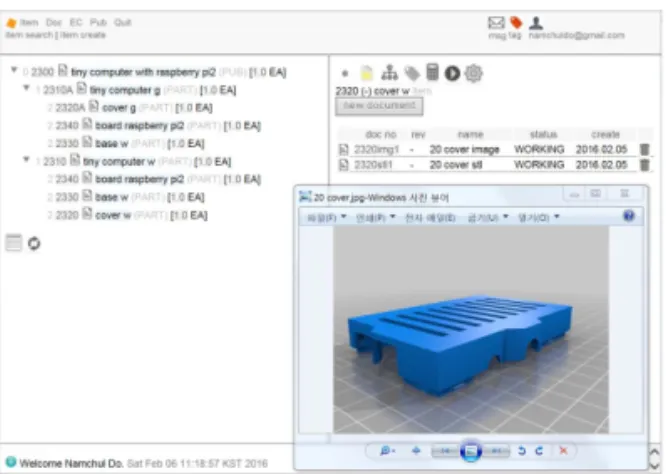Click the orange home icon beside Item
This screenshot has height=474, width=666.
tap(11, 23)
